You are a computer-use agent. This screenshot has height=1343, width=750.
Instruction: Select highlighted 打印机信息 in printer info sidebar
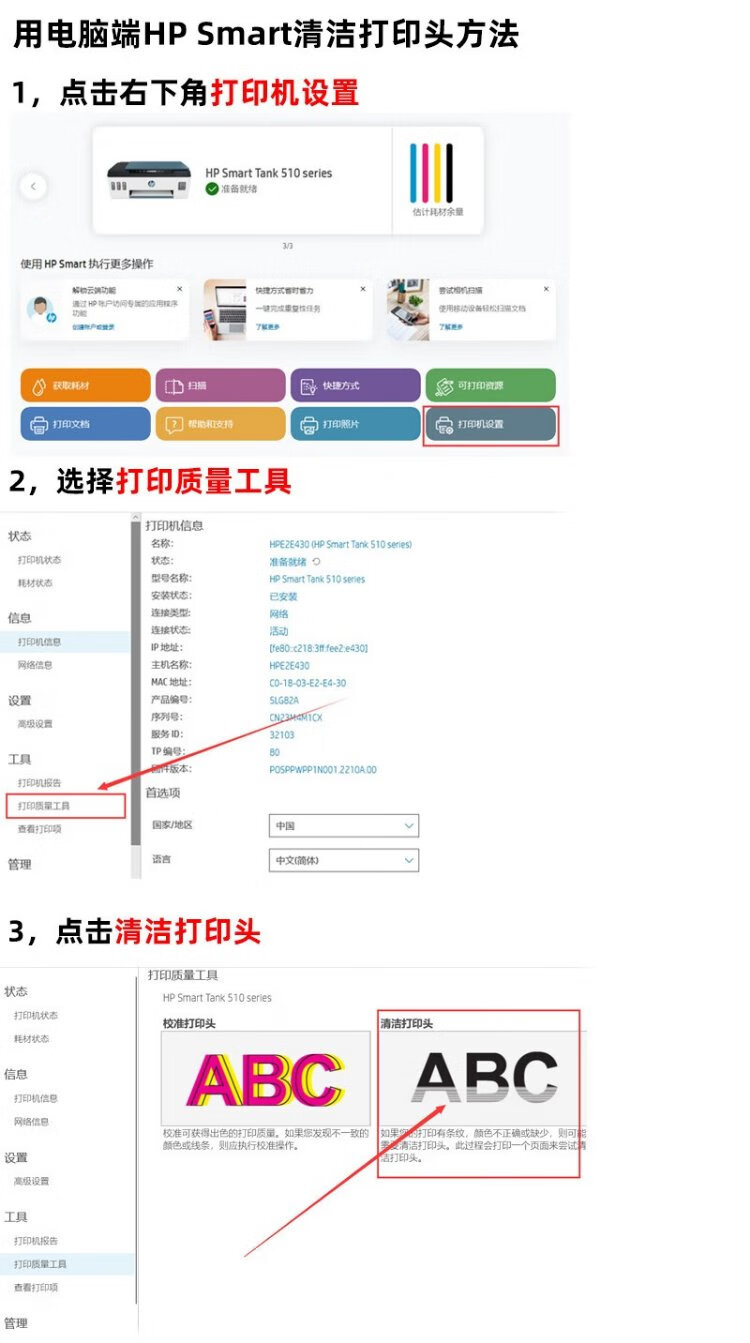coord(65,642)
